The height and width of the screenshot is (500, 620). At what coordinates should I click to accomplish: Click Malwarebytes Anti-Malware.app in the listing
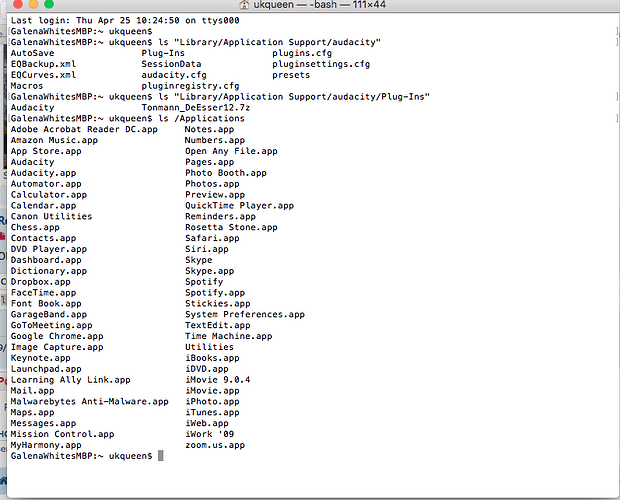(x=90, y=402)
